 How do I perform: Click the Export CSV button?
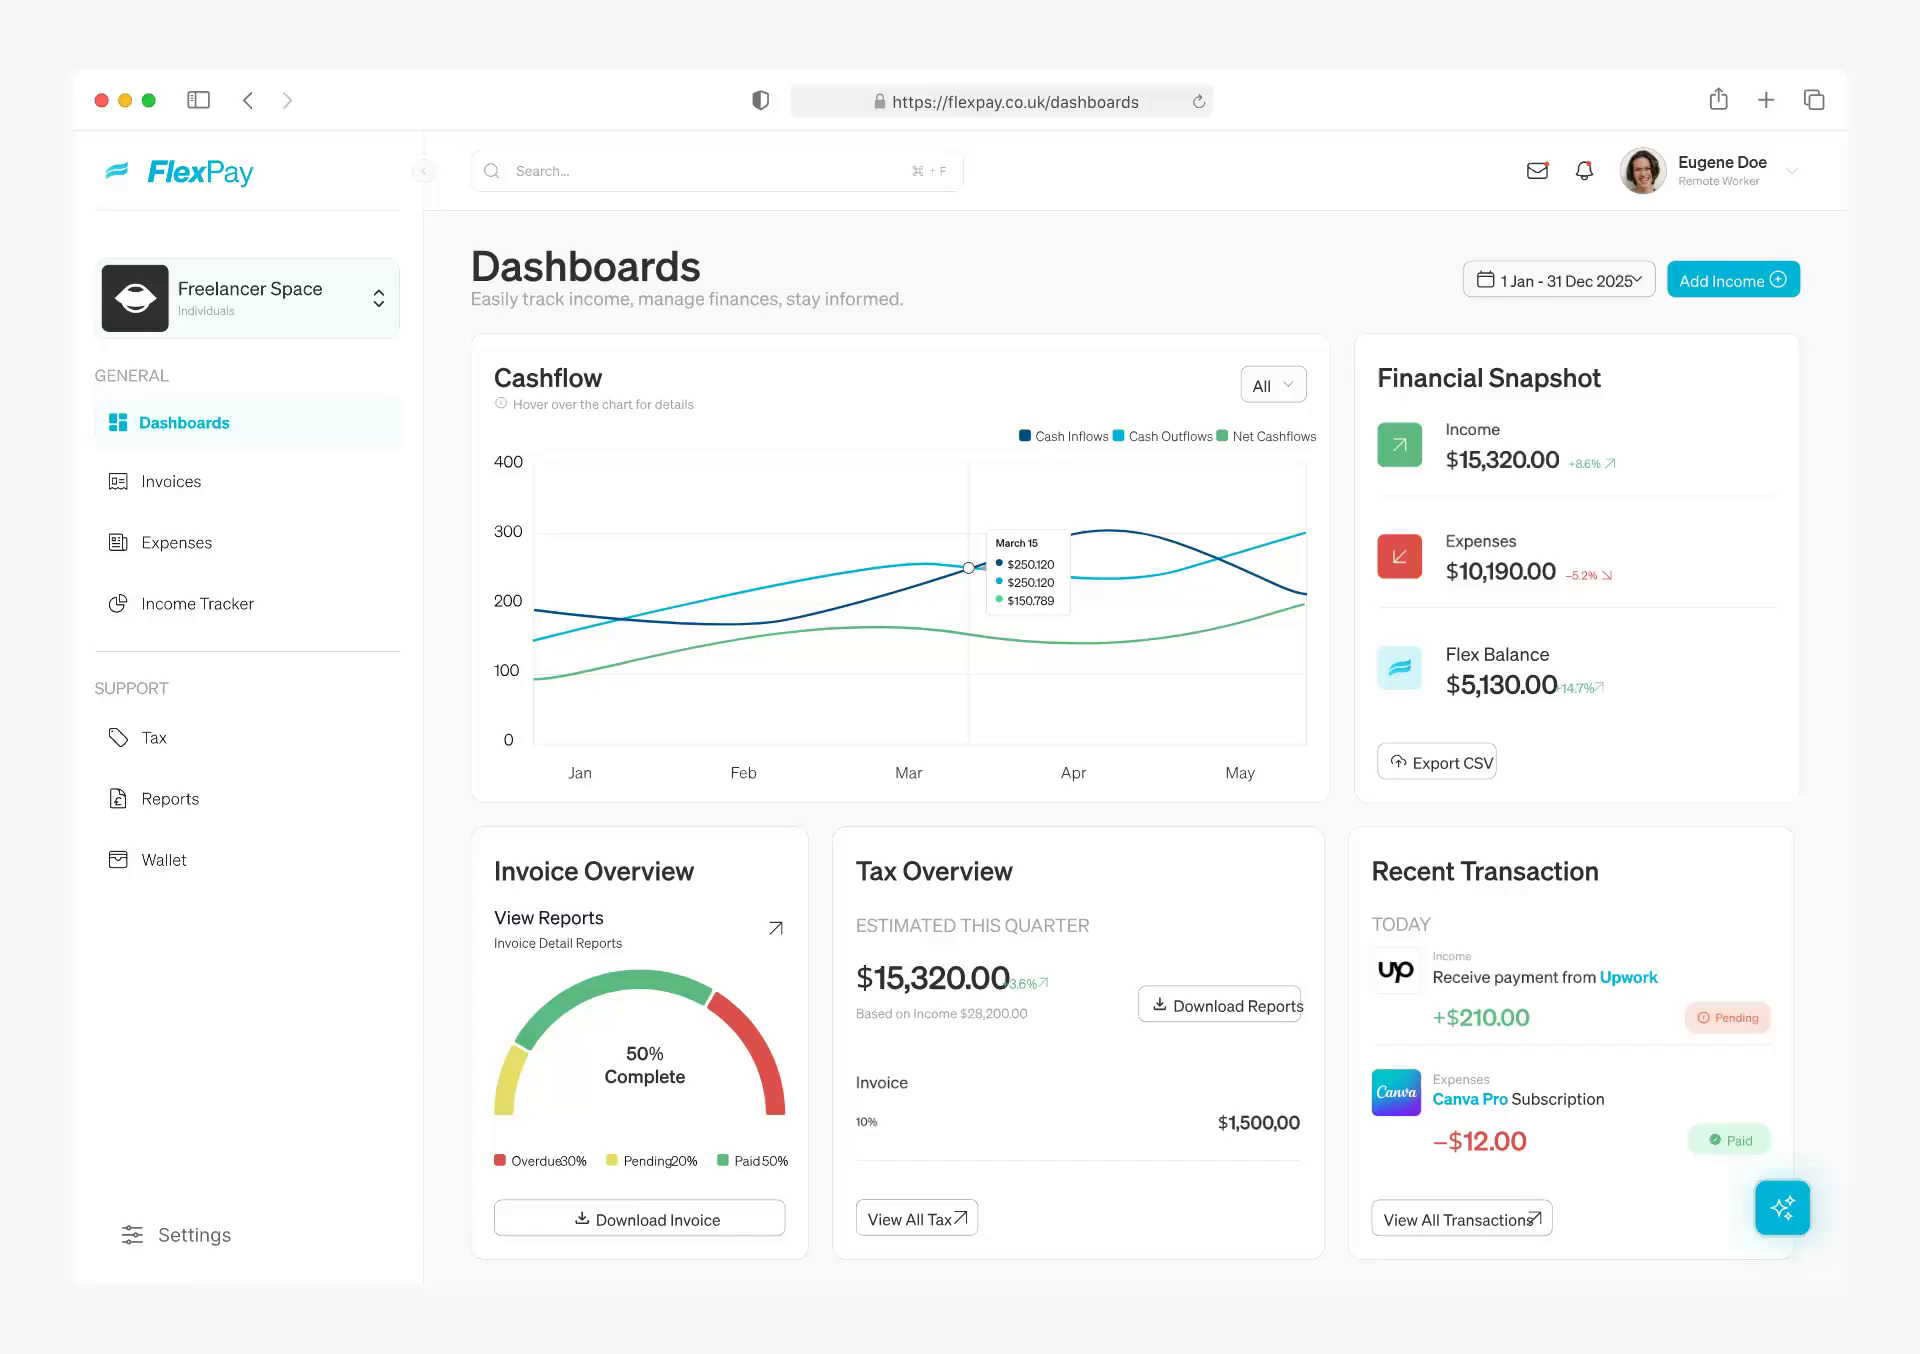[x=1436, y=762]
